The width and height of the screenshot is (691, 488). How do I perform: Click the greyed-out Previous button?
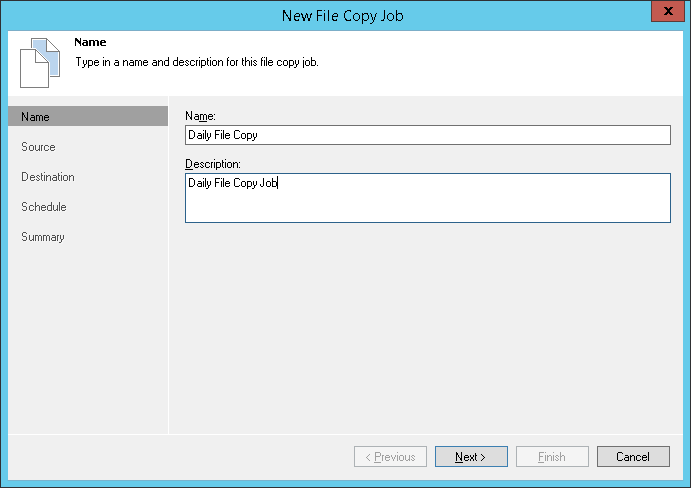pos(390,457)
